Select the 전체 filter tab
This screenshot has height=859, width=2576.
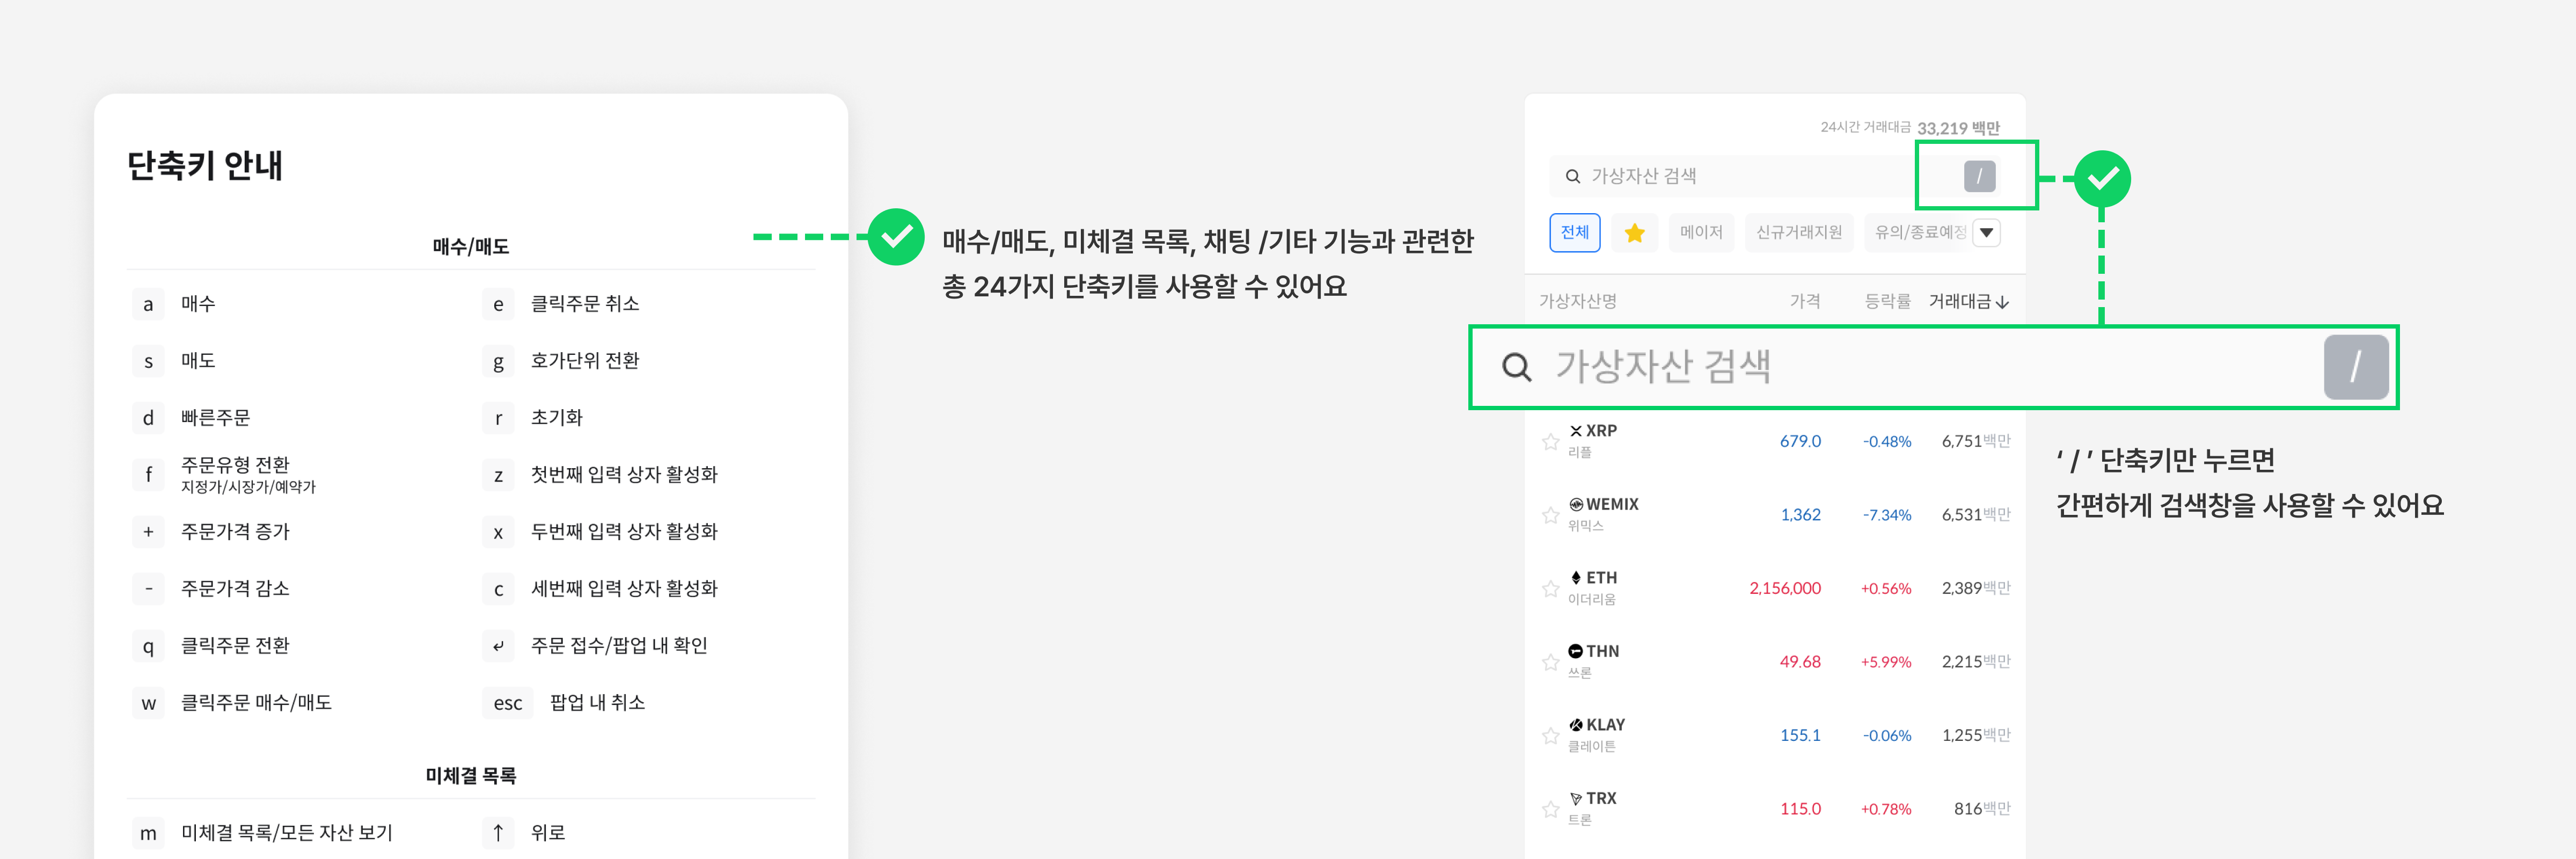click(1574, 232)
